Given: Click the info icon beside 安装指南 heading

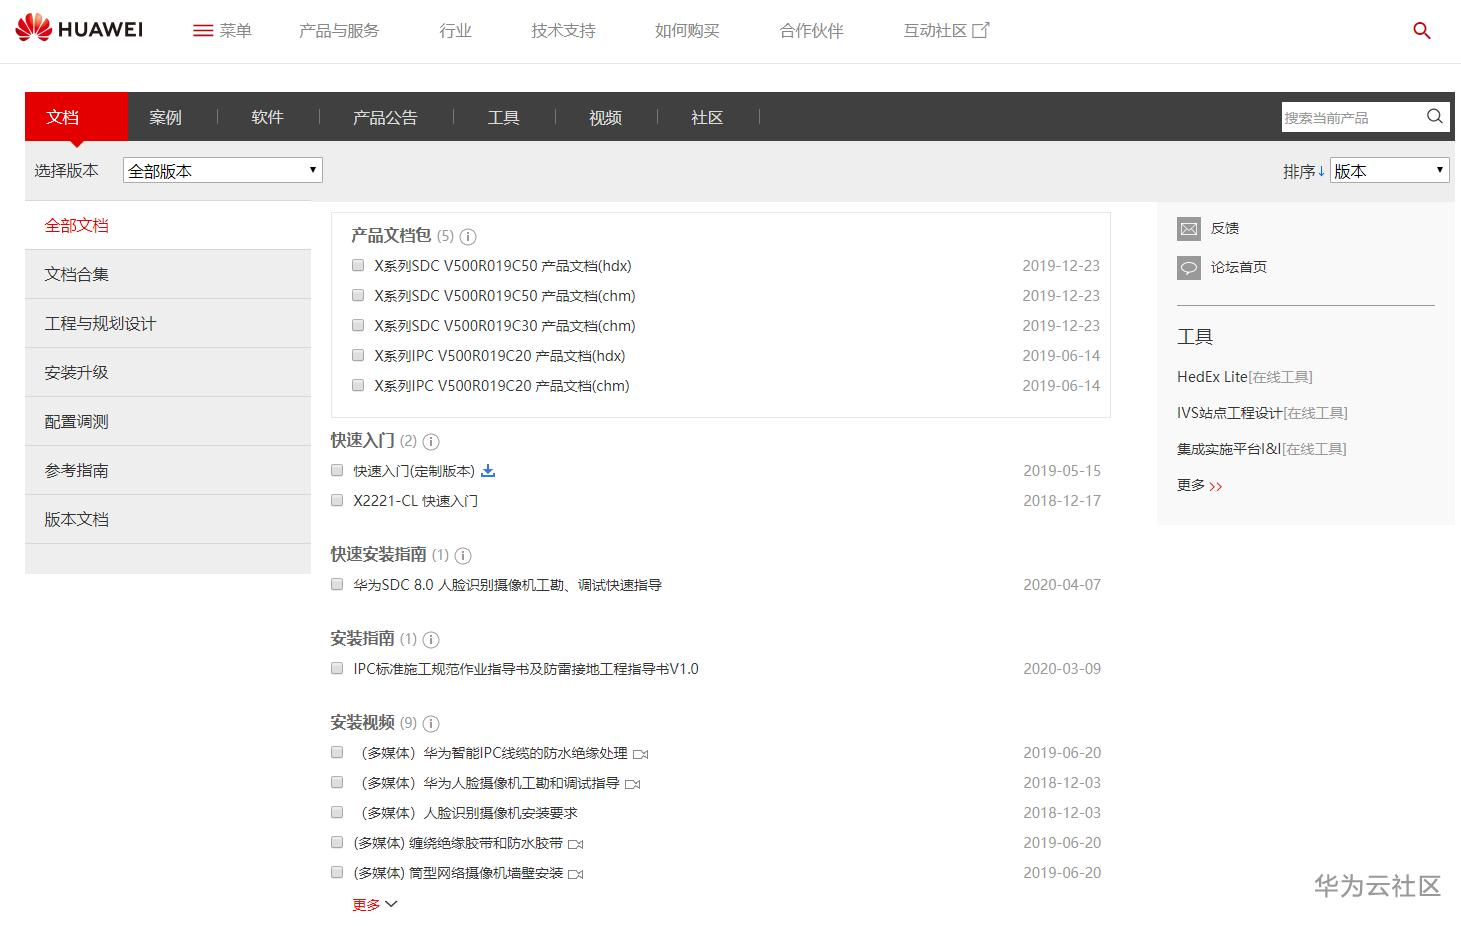Looking at the screenshot, I should pos(431,640).
